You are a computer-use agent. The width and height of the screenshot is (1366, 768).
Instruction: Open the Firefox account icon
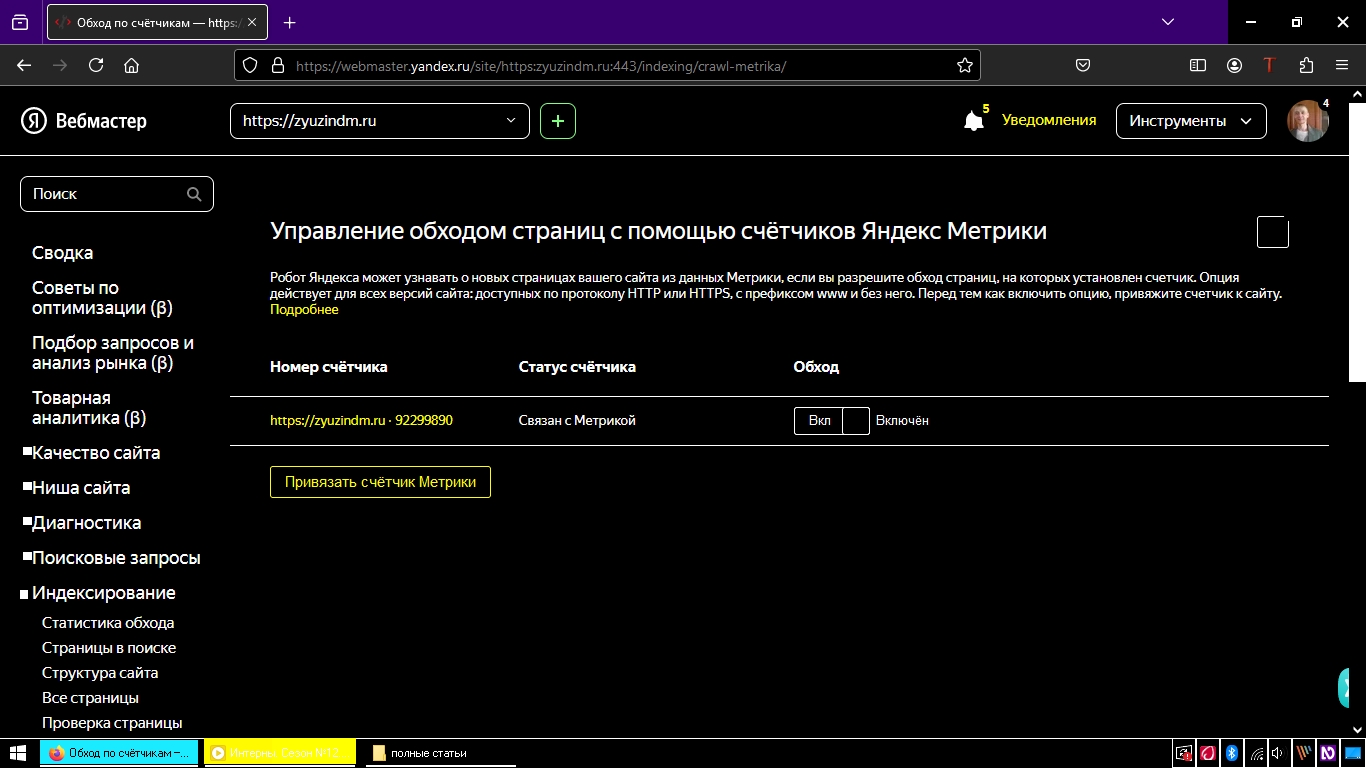1234,65
